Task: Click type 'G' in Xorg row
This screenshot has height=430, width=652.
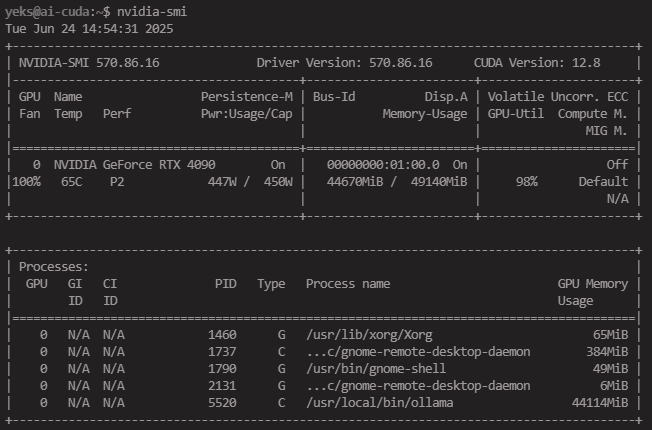Action: (282, 335)
